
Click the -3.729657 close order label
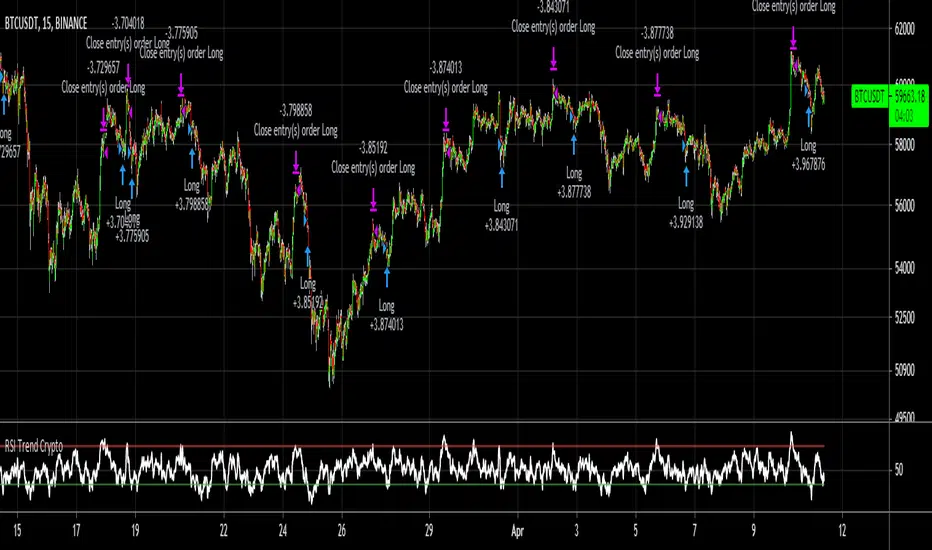[x=103, y=77]
